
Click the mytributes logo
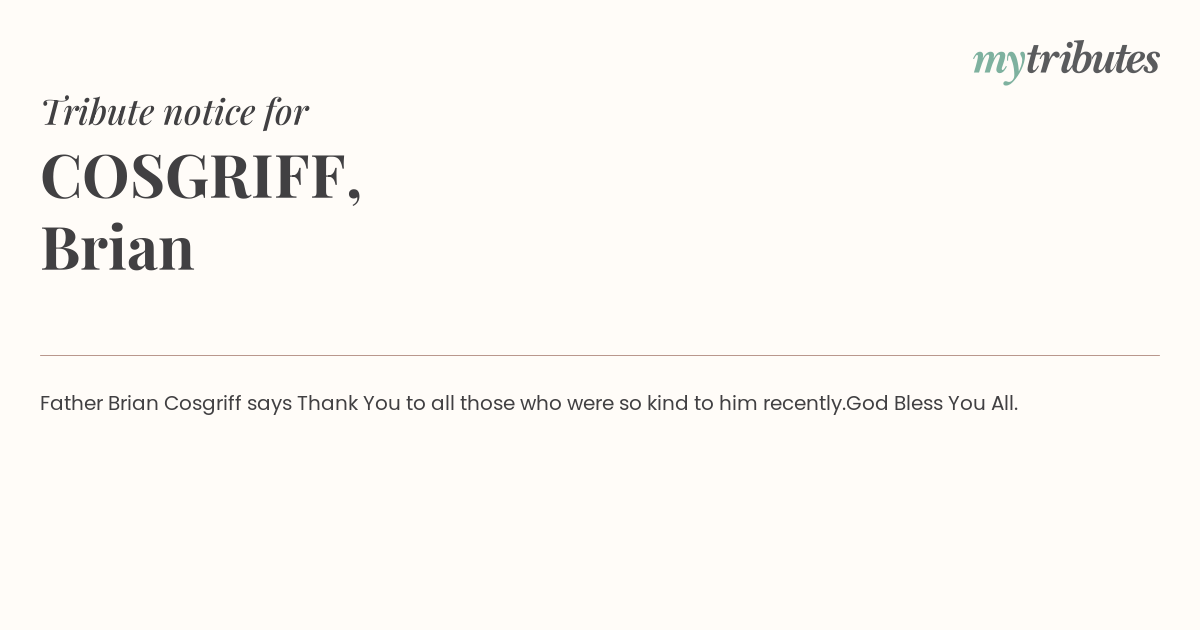coord(1066,61)
